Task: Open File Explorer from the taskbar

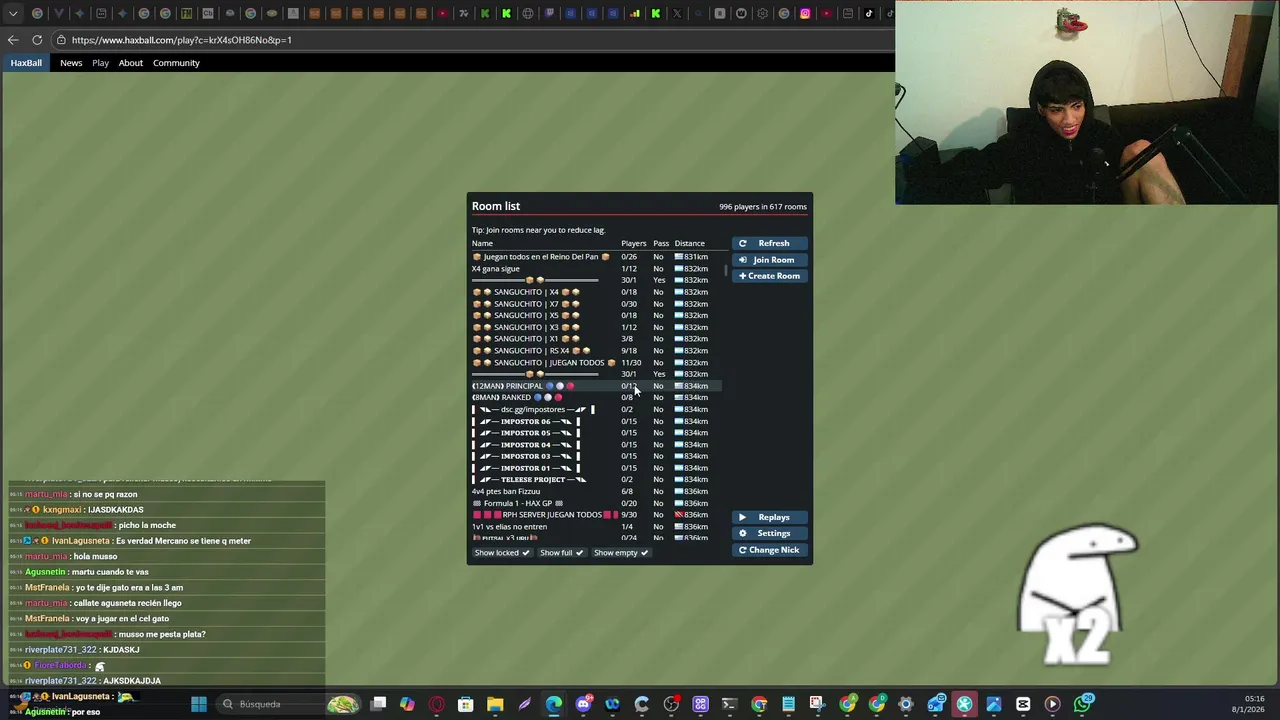Action: (x=495, y=704)
